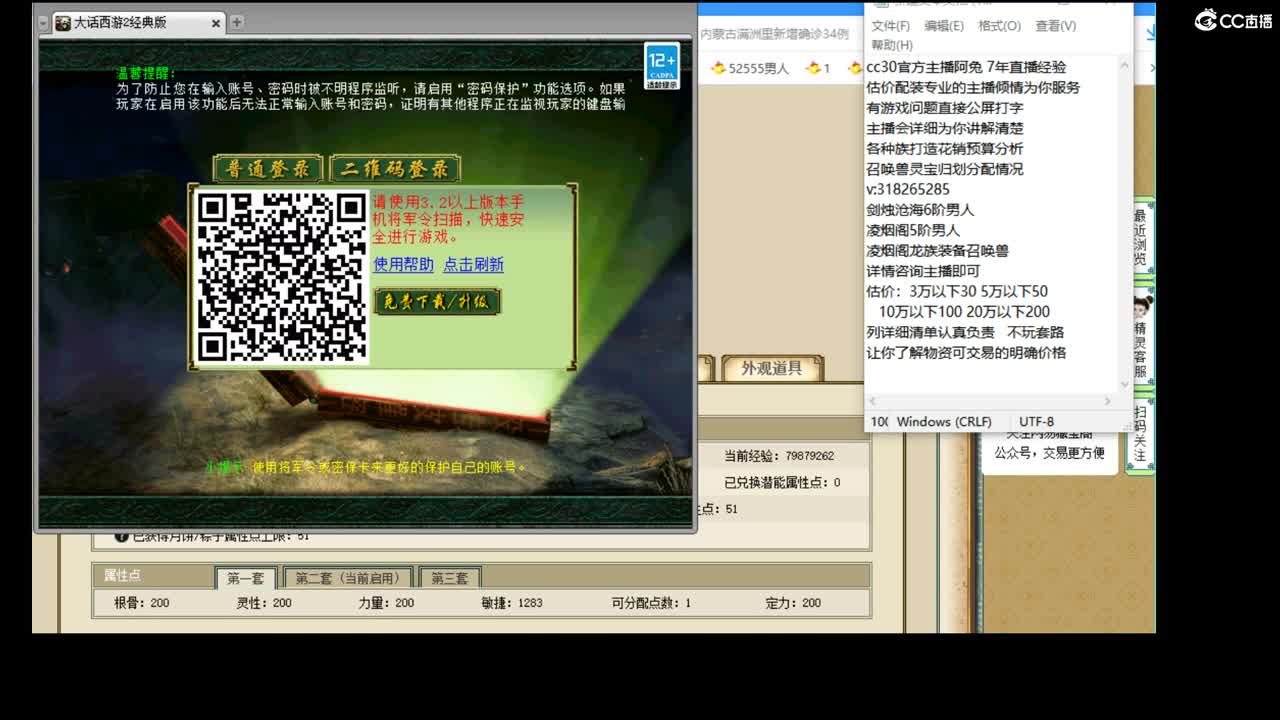The image size is (1280, 720).
Task: Click the UTF-8 encoding status entry
Action: (1036, 422)
